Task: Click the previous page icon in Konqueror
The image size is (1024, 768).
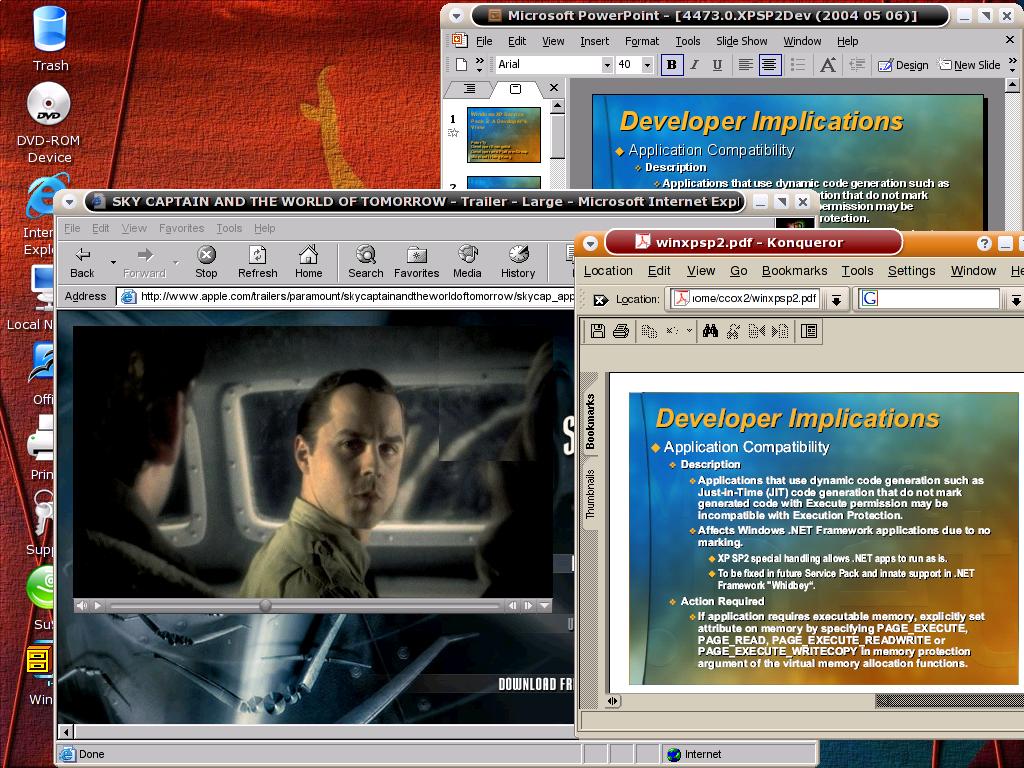Action: click(x=756, y=331)
